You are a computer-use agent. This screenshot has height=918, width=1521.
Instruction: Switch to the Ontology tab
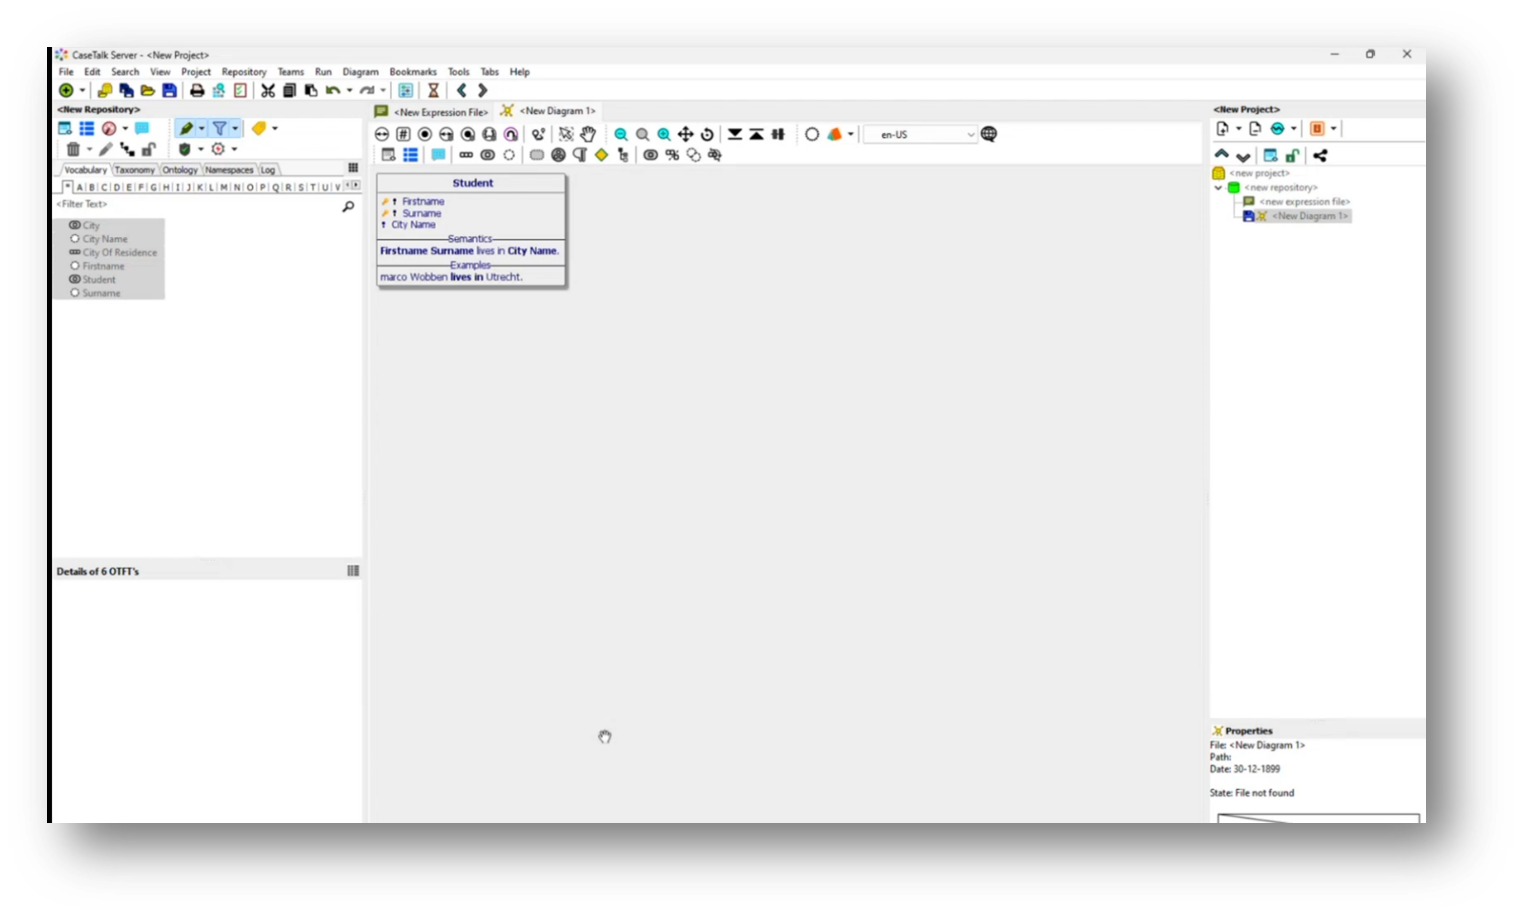tap(180, 170)
